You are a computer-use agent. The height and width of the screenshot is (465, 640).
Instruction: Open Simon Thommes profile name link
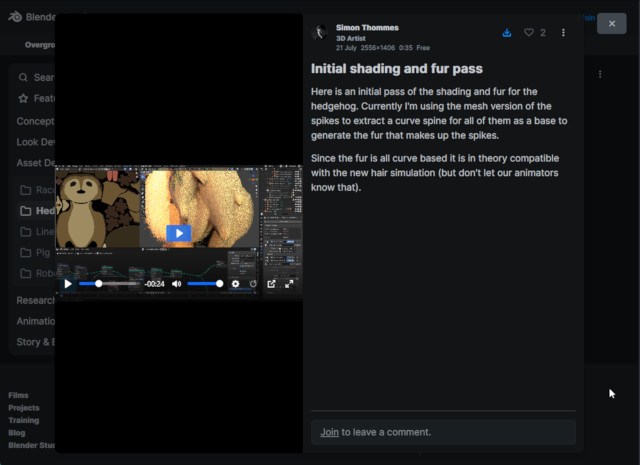367,28
